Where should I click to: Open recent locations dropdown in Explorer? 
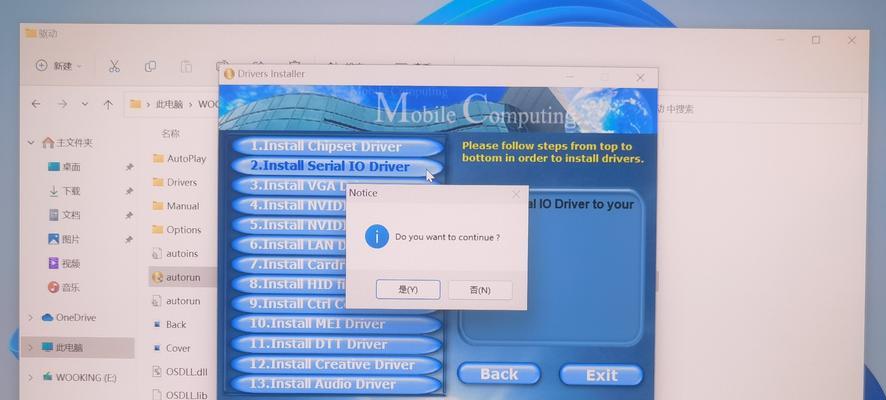click(85, 104)
